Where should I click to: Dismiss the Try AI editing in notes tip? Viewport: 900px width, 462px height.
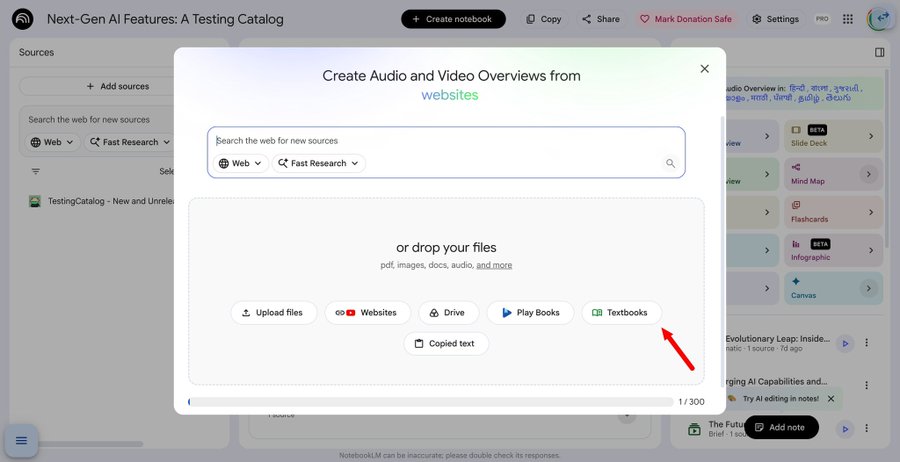coord(831,398)
